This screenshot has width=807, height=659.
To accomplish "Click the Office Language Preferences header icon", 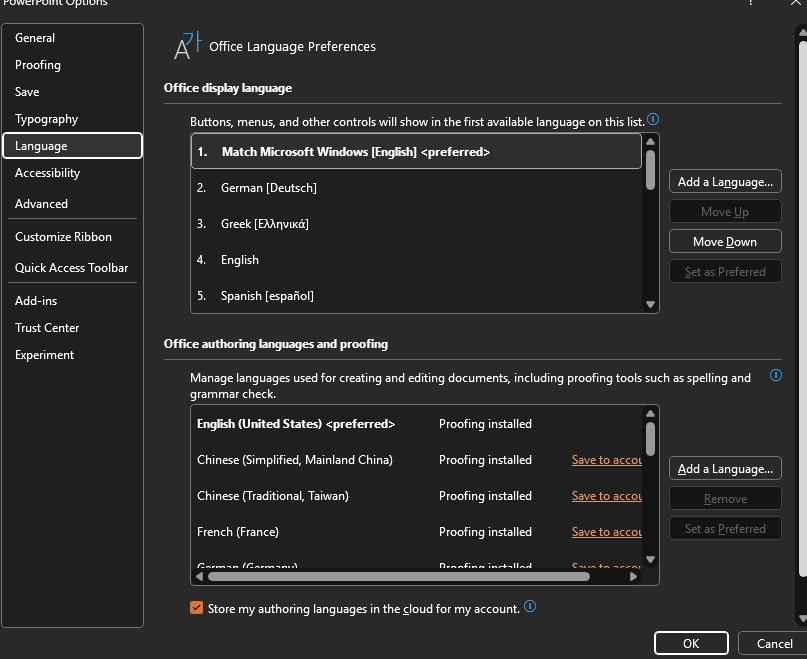I will [x=185, y=43].
